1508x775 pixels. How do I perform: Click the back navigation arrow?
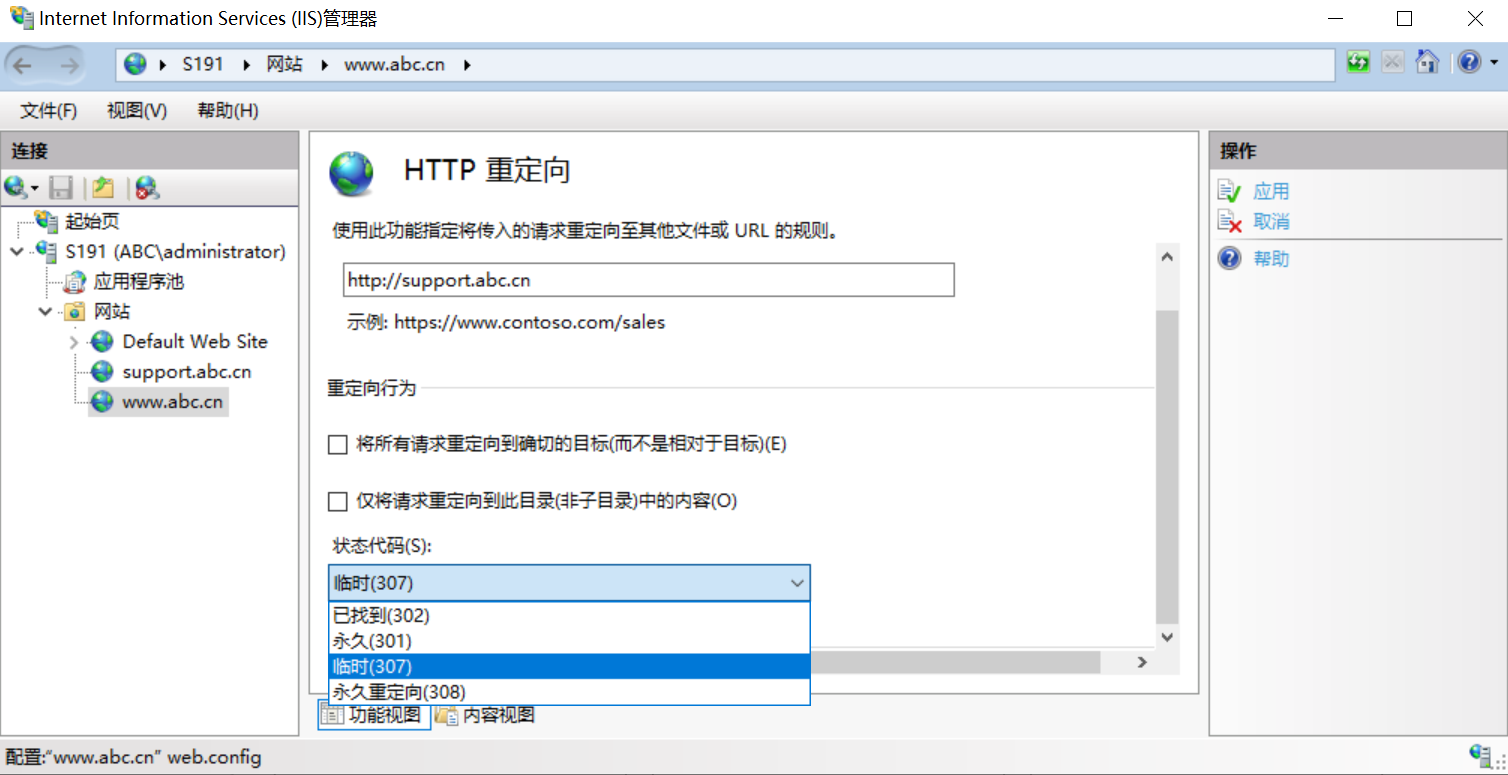pos(23,66)
